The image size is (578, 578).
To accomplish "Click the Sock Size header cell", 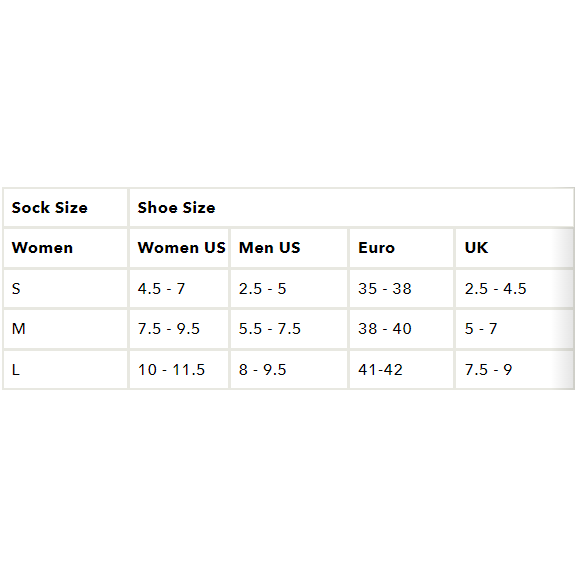I will pyautogui.click(x=65, y=208).
